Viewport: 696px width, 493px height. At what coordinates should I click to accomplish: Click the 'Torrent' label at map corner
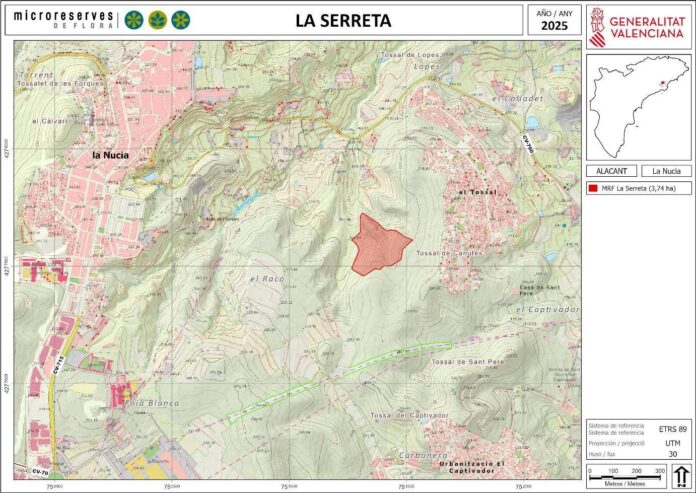tap(36, 75)
